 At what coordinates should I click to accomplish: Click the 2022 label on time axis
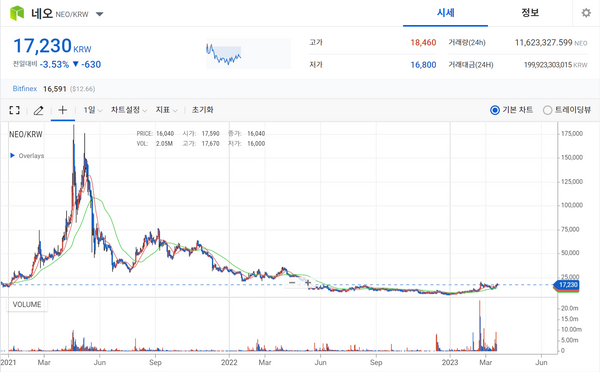click(229, 362)
